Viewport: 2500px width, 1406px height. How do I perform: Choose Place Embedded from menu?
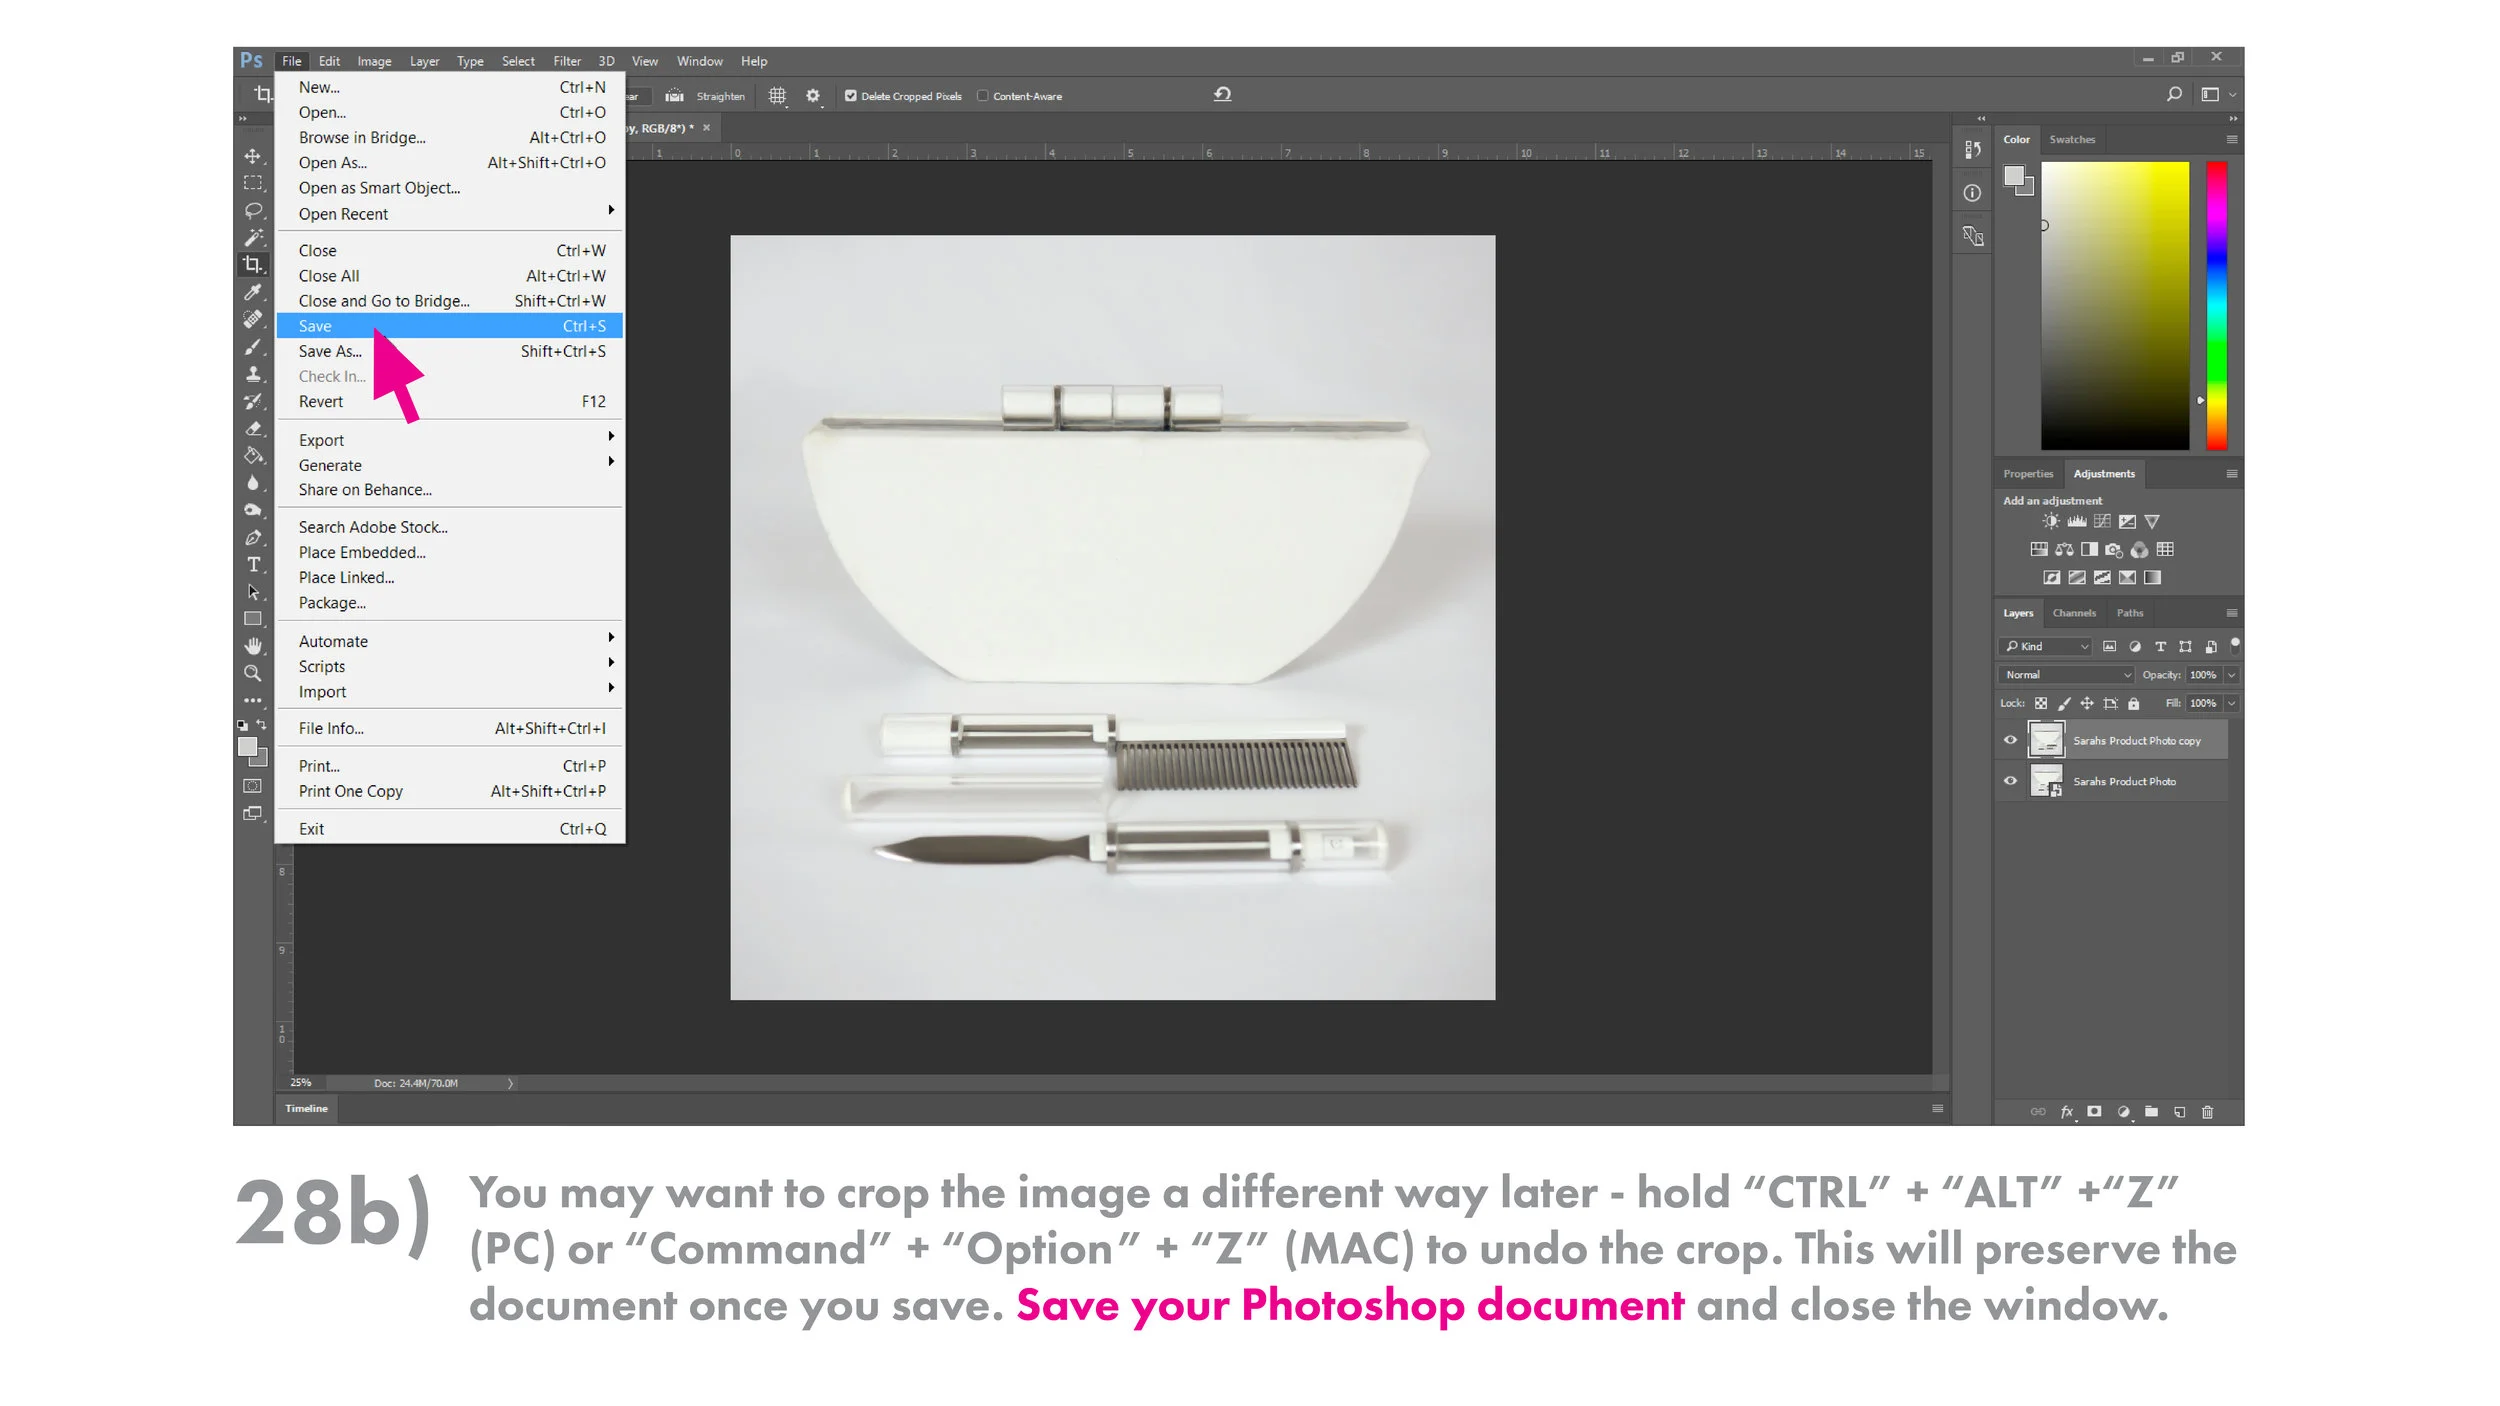coord(450,552)
